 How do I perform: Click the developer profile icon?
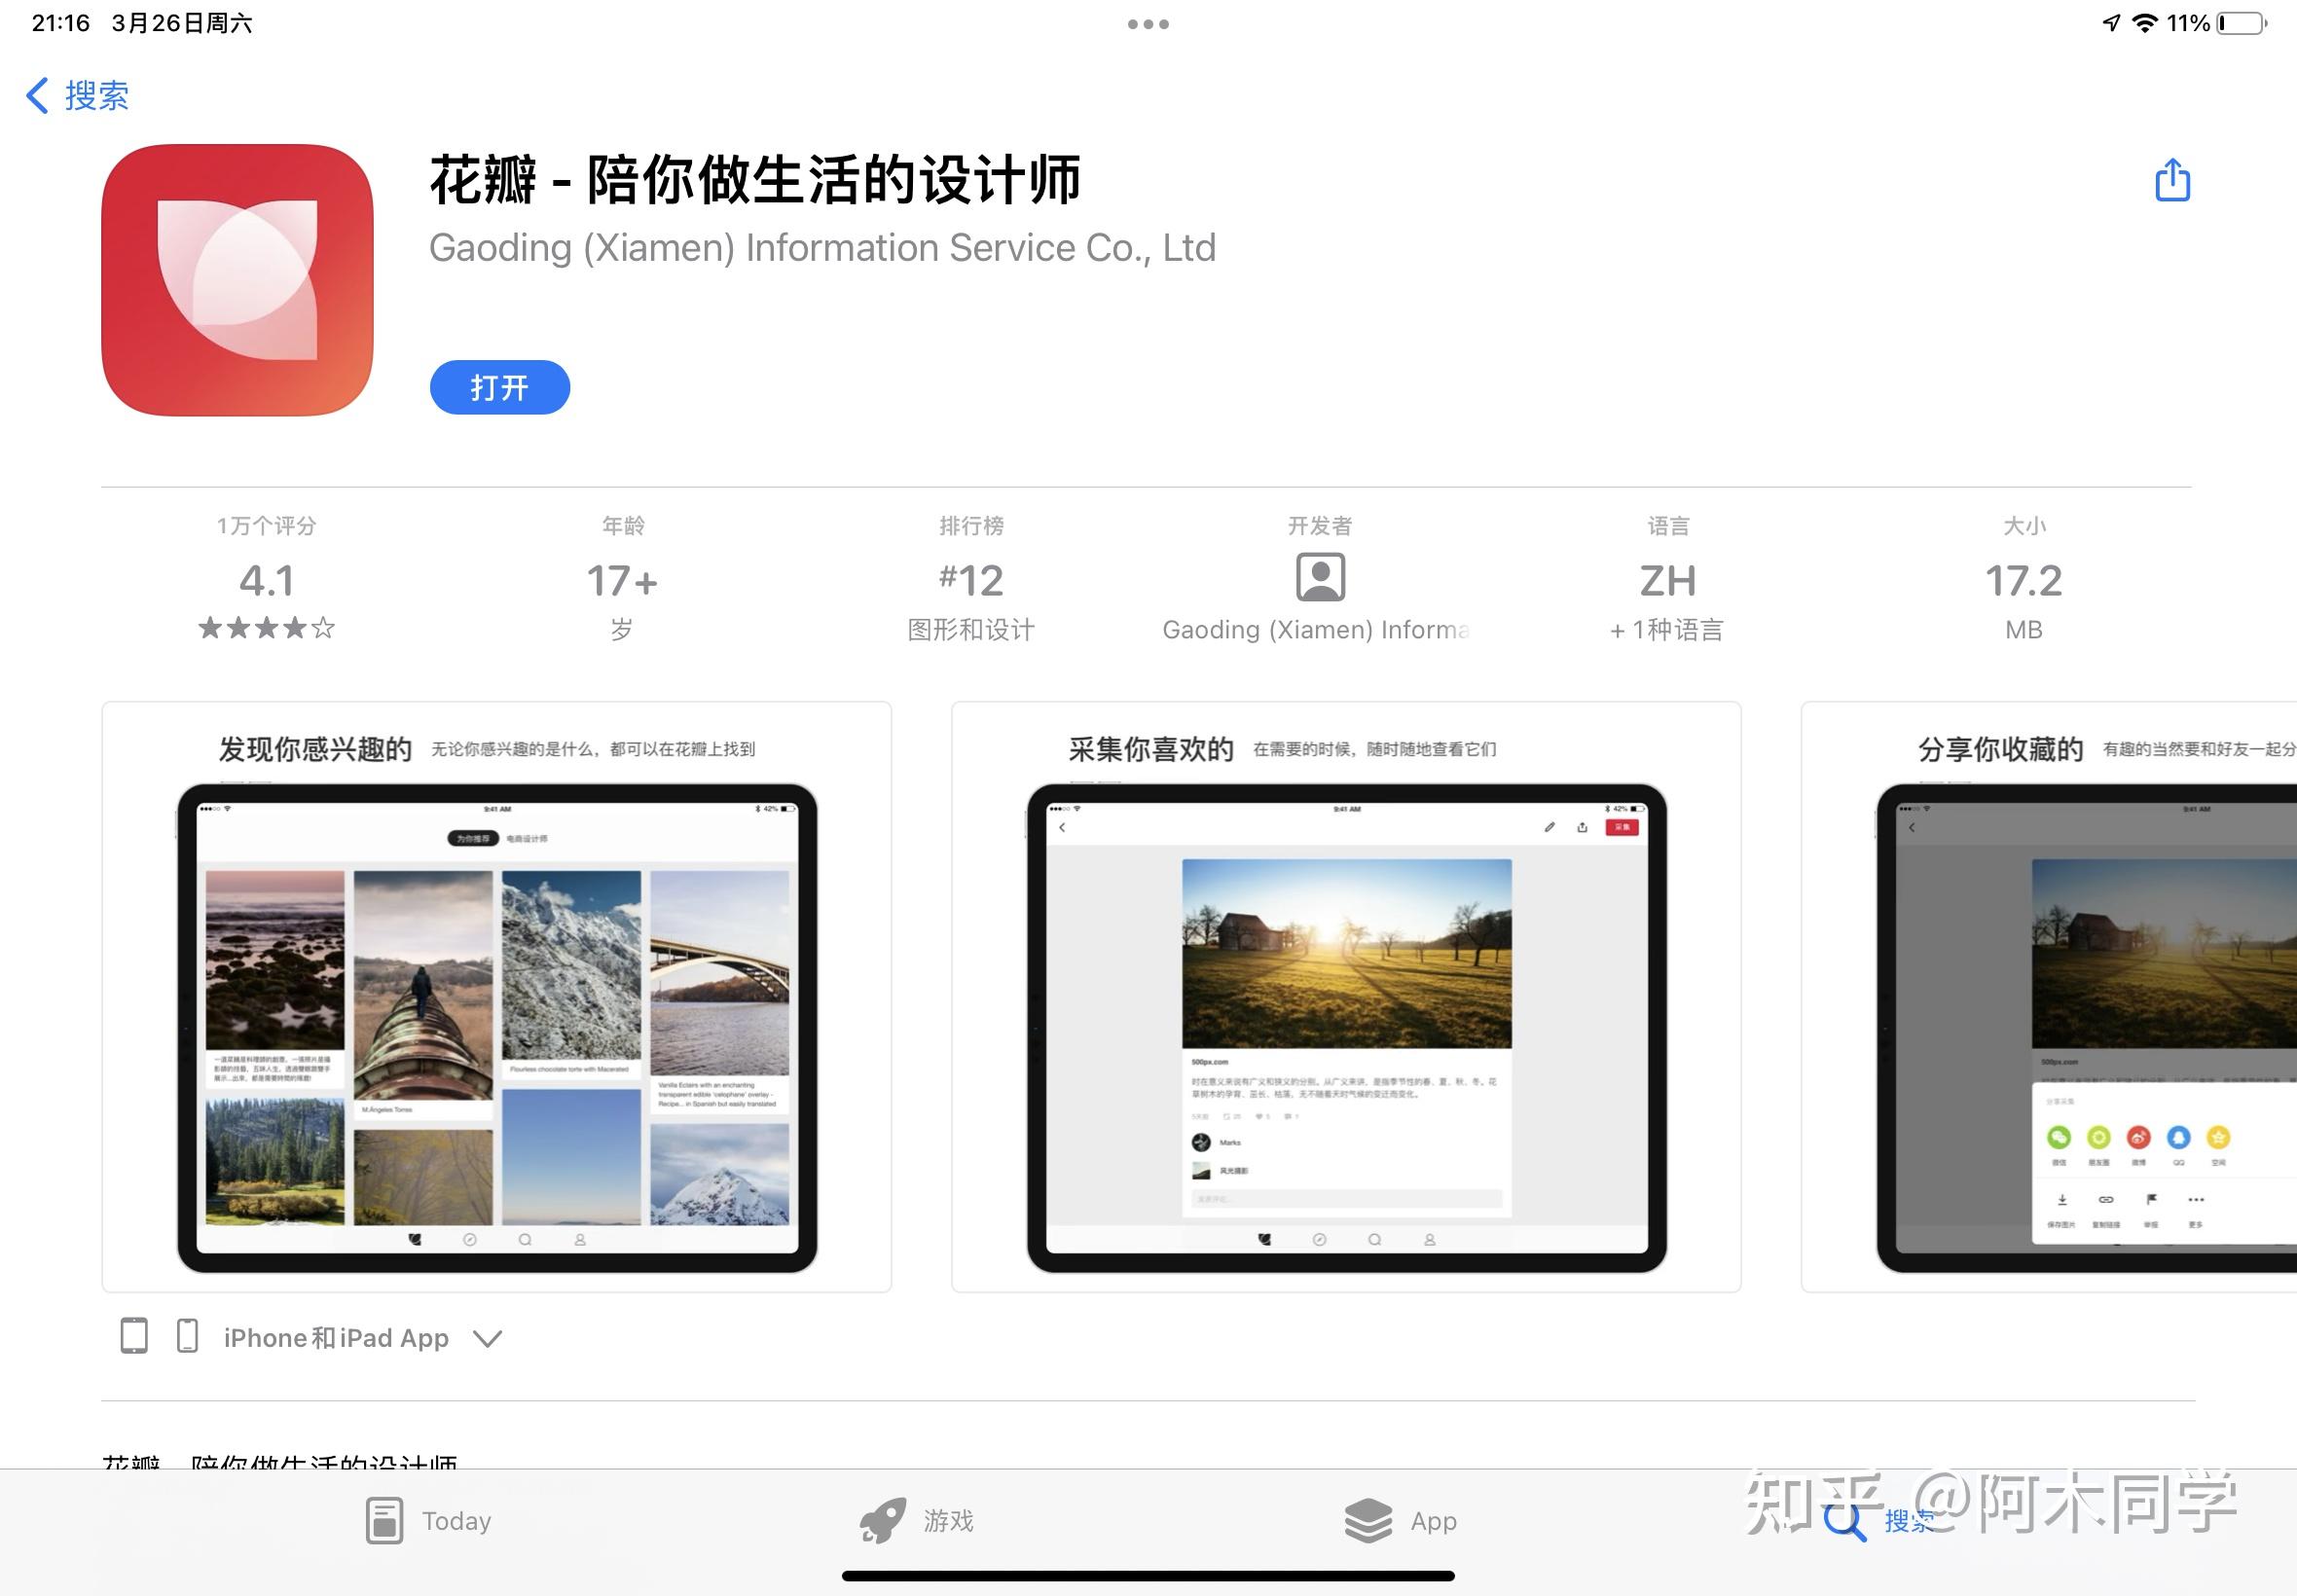pyautogui.click(x=1320, y=577)
